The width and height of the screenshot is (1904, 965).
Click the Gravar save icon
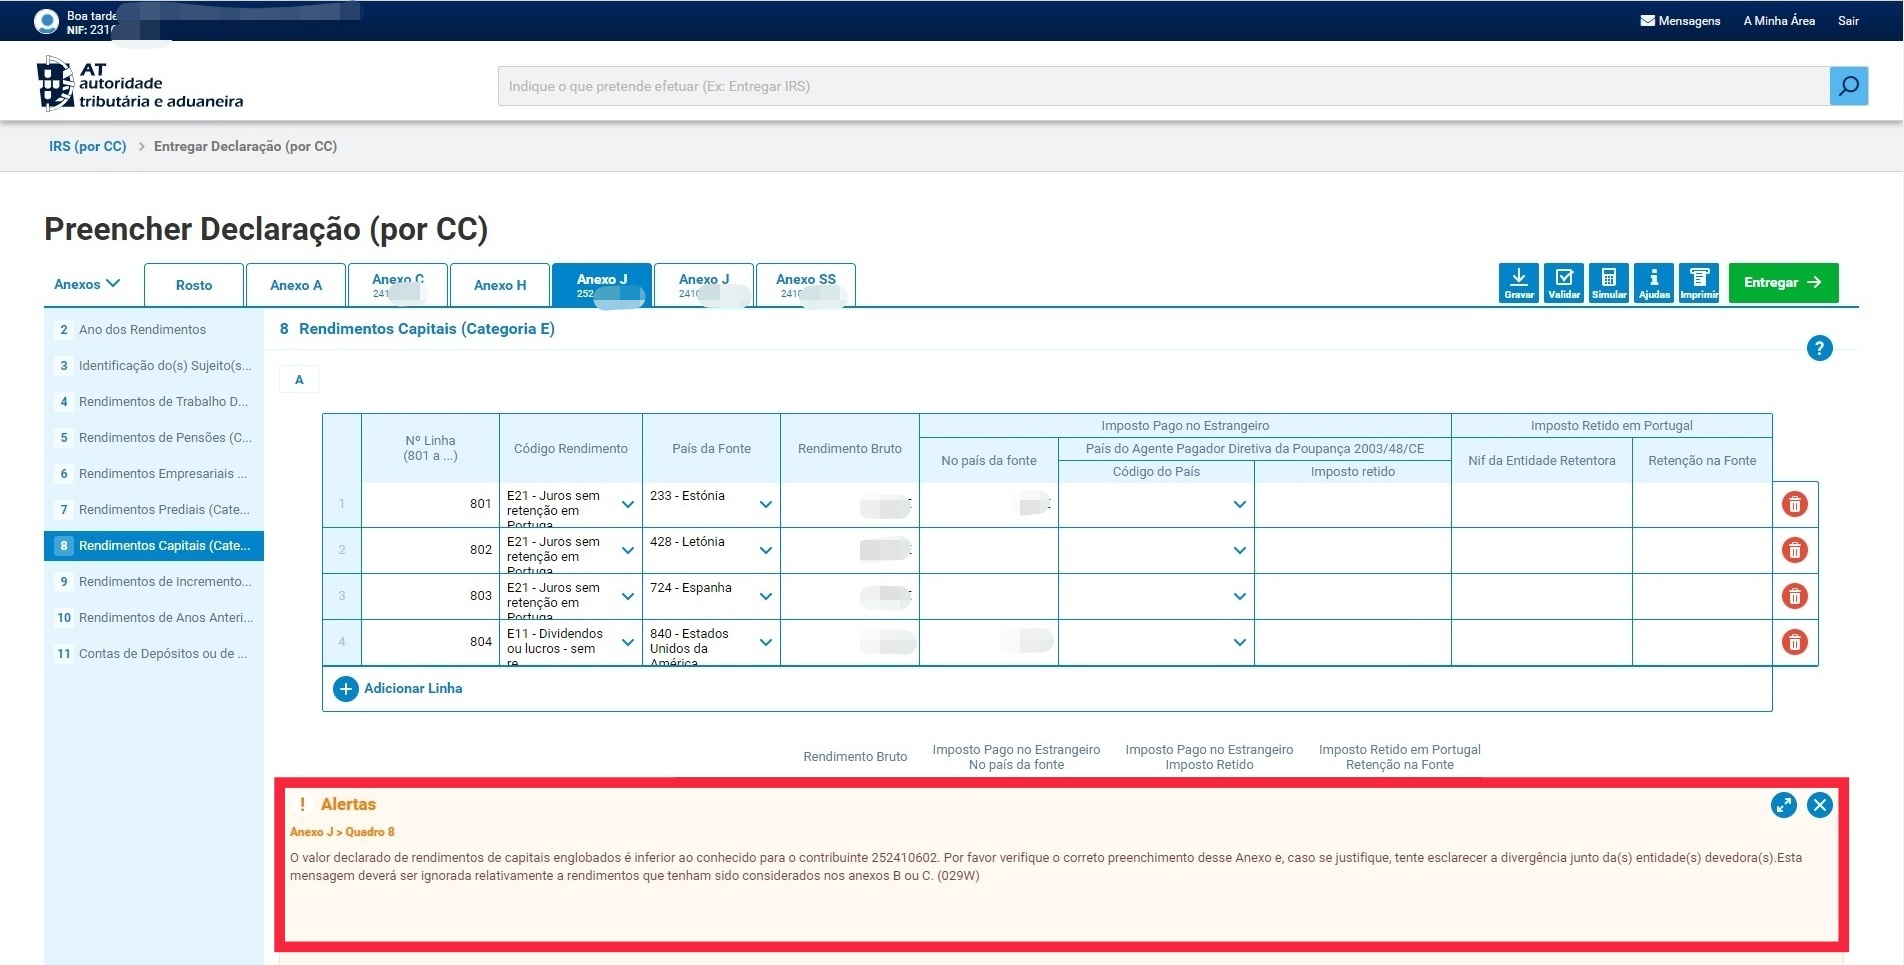(1518, 282)
